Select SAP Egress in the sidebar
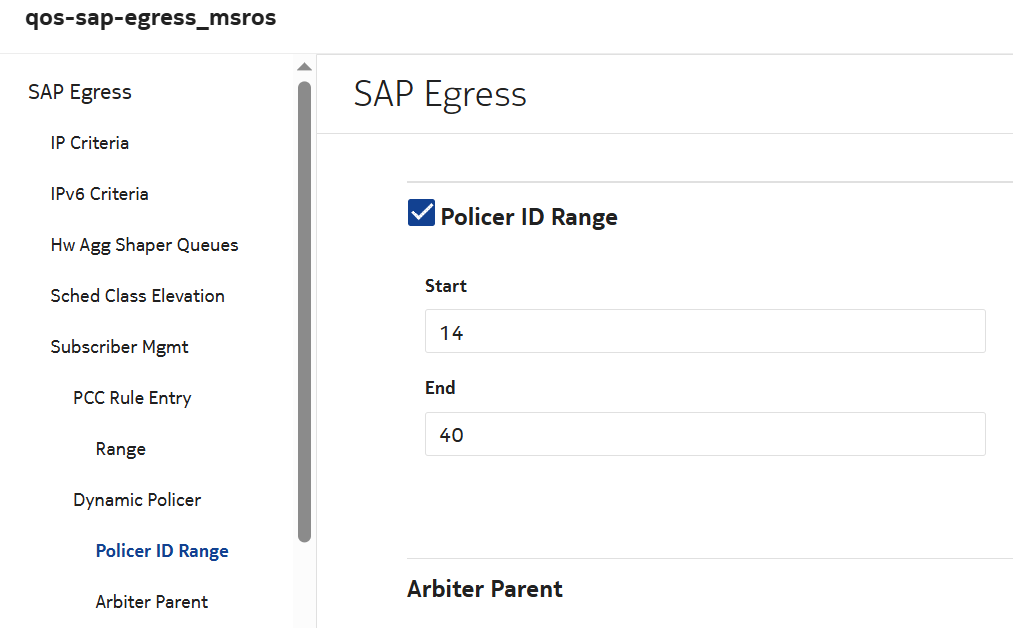The width and height of the screenshot is (1013, 628). pyautogui.click(x=80, y=92)
